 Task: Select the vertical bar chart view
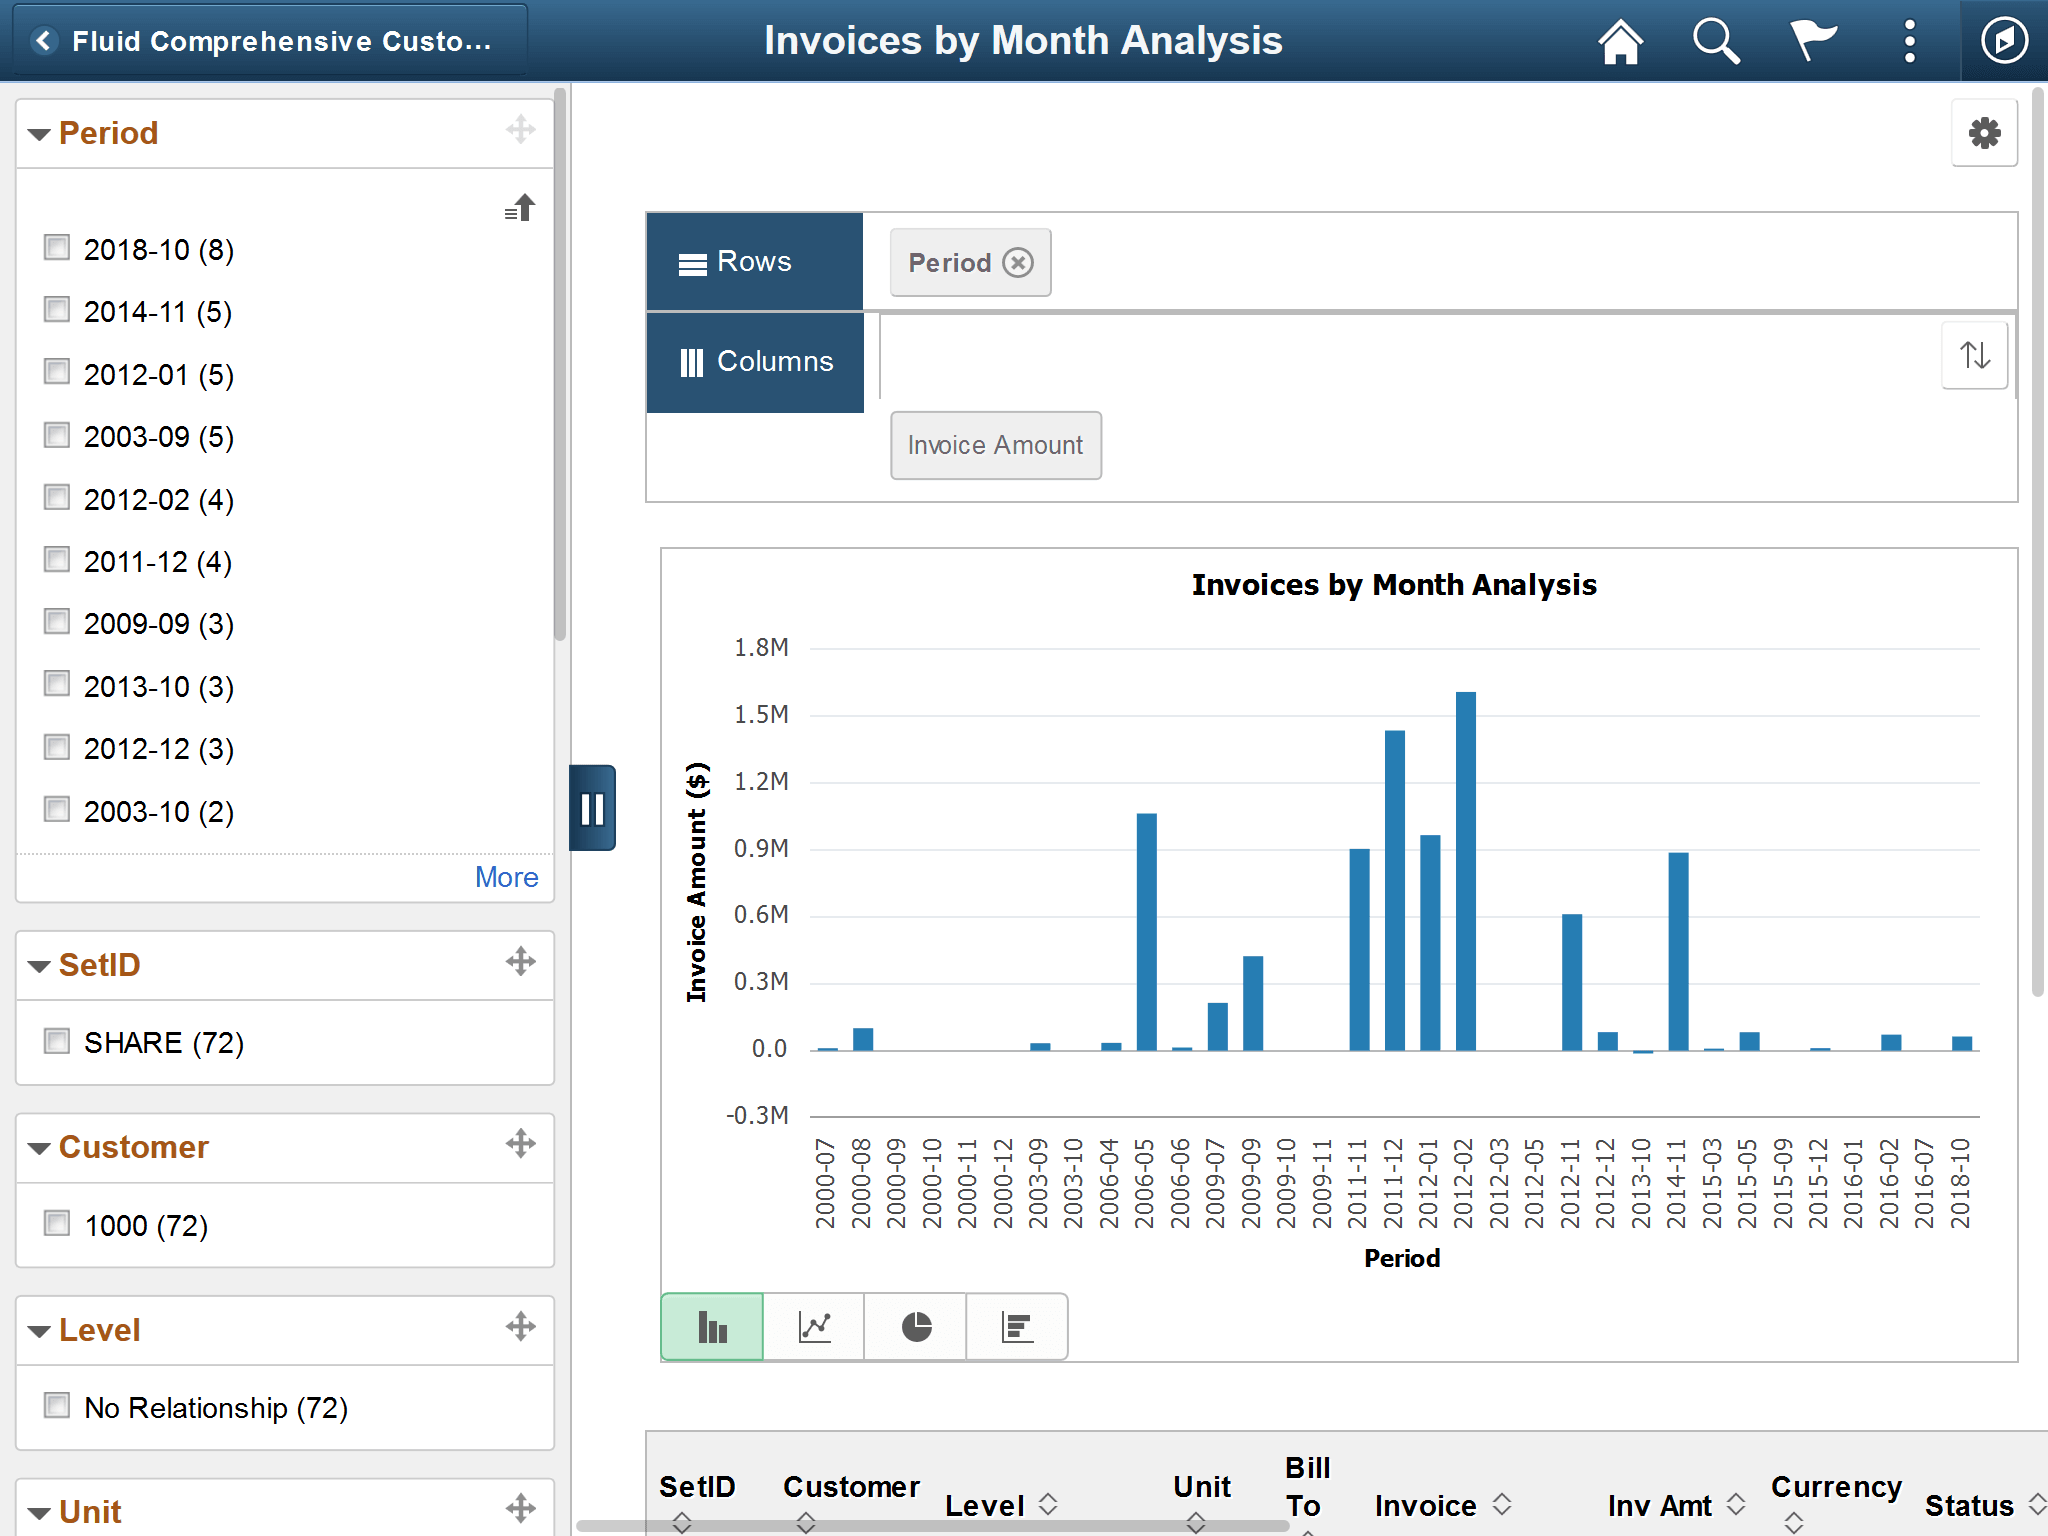tap(711, 1326)
